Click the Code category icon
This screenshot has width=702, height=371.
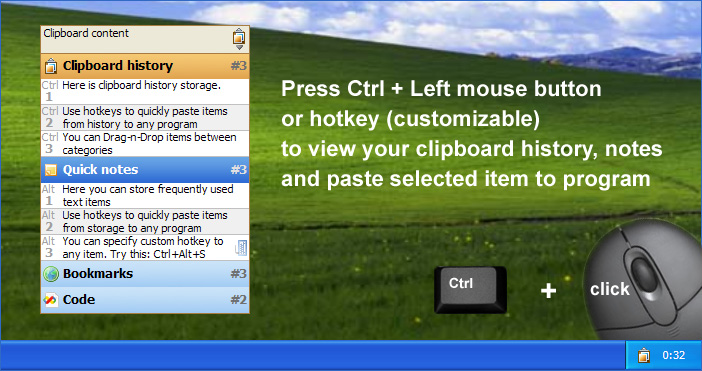[x=51, y=300]
